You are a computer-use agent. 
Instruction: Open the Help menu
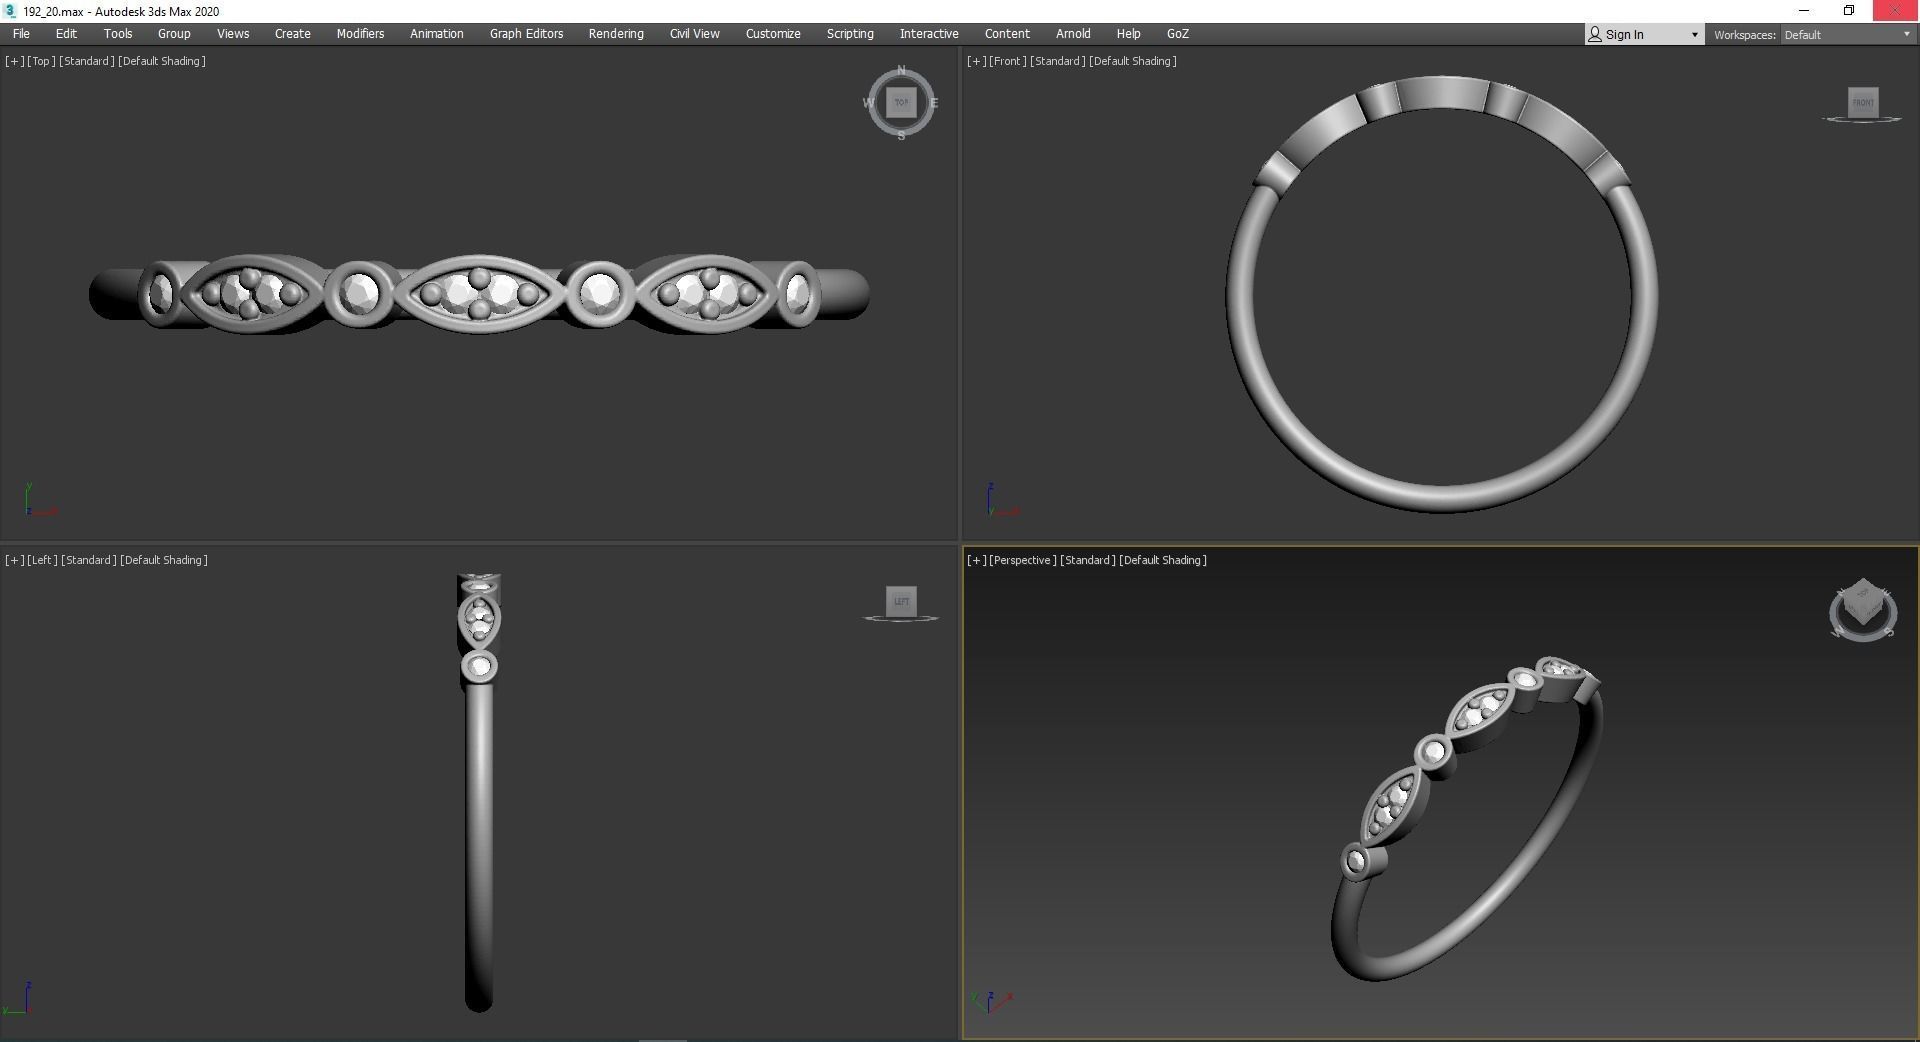pos(1128,34)
